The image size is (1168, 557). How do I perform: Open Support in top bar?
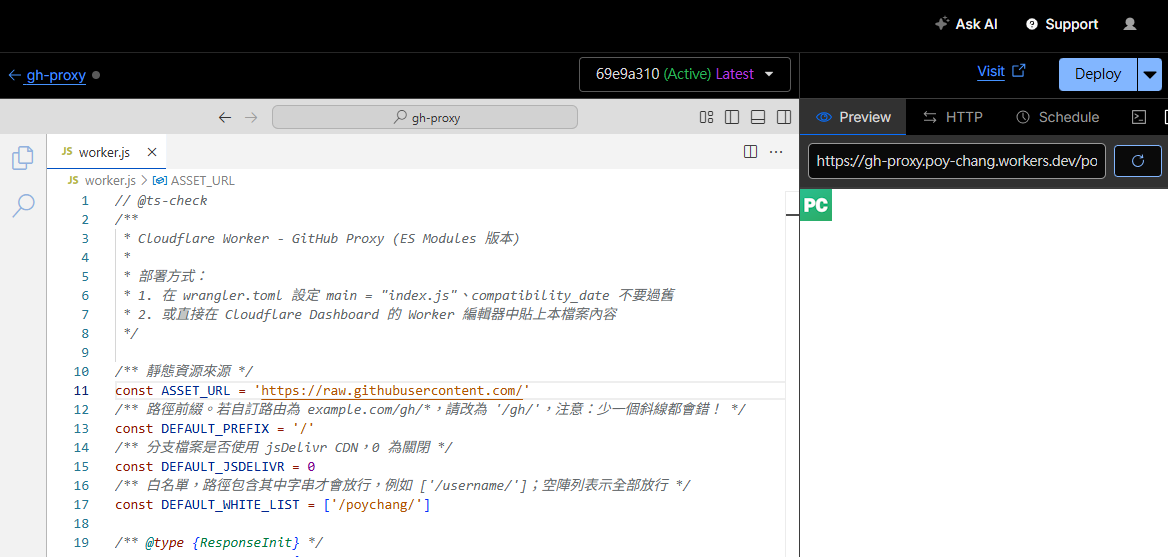tap(1062, 24)
